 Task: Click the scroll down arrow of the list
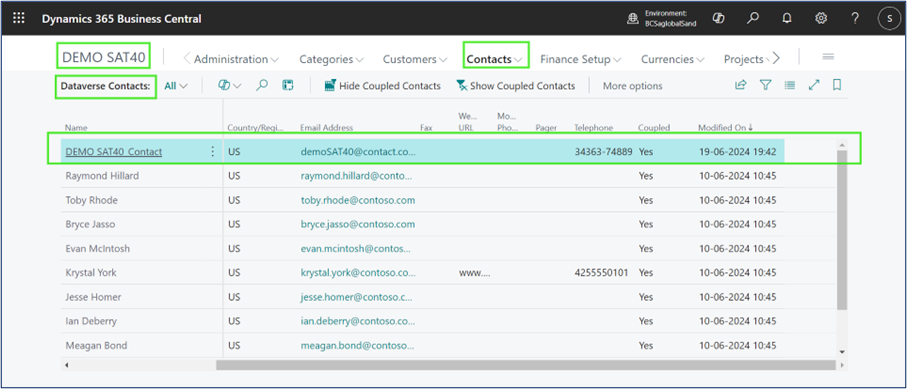(x=842, y=351)
